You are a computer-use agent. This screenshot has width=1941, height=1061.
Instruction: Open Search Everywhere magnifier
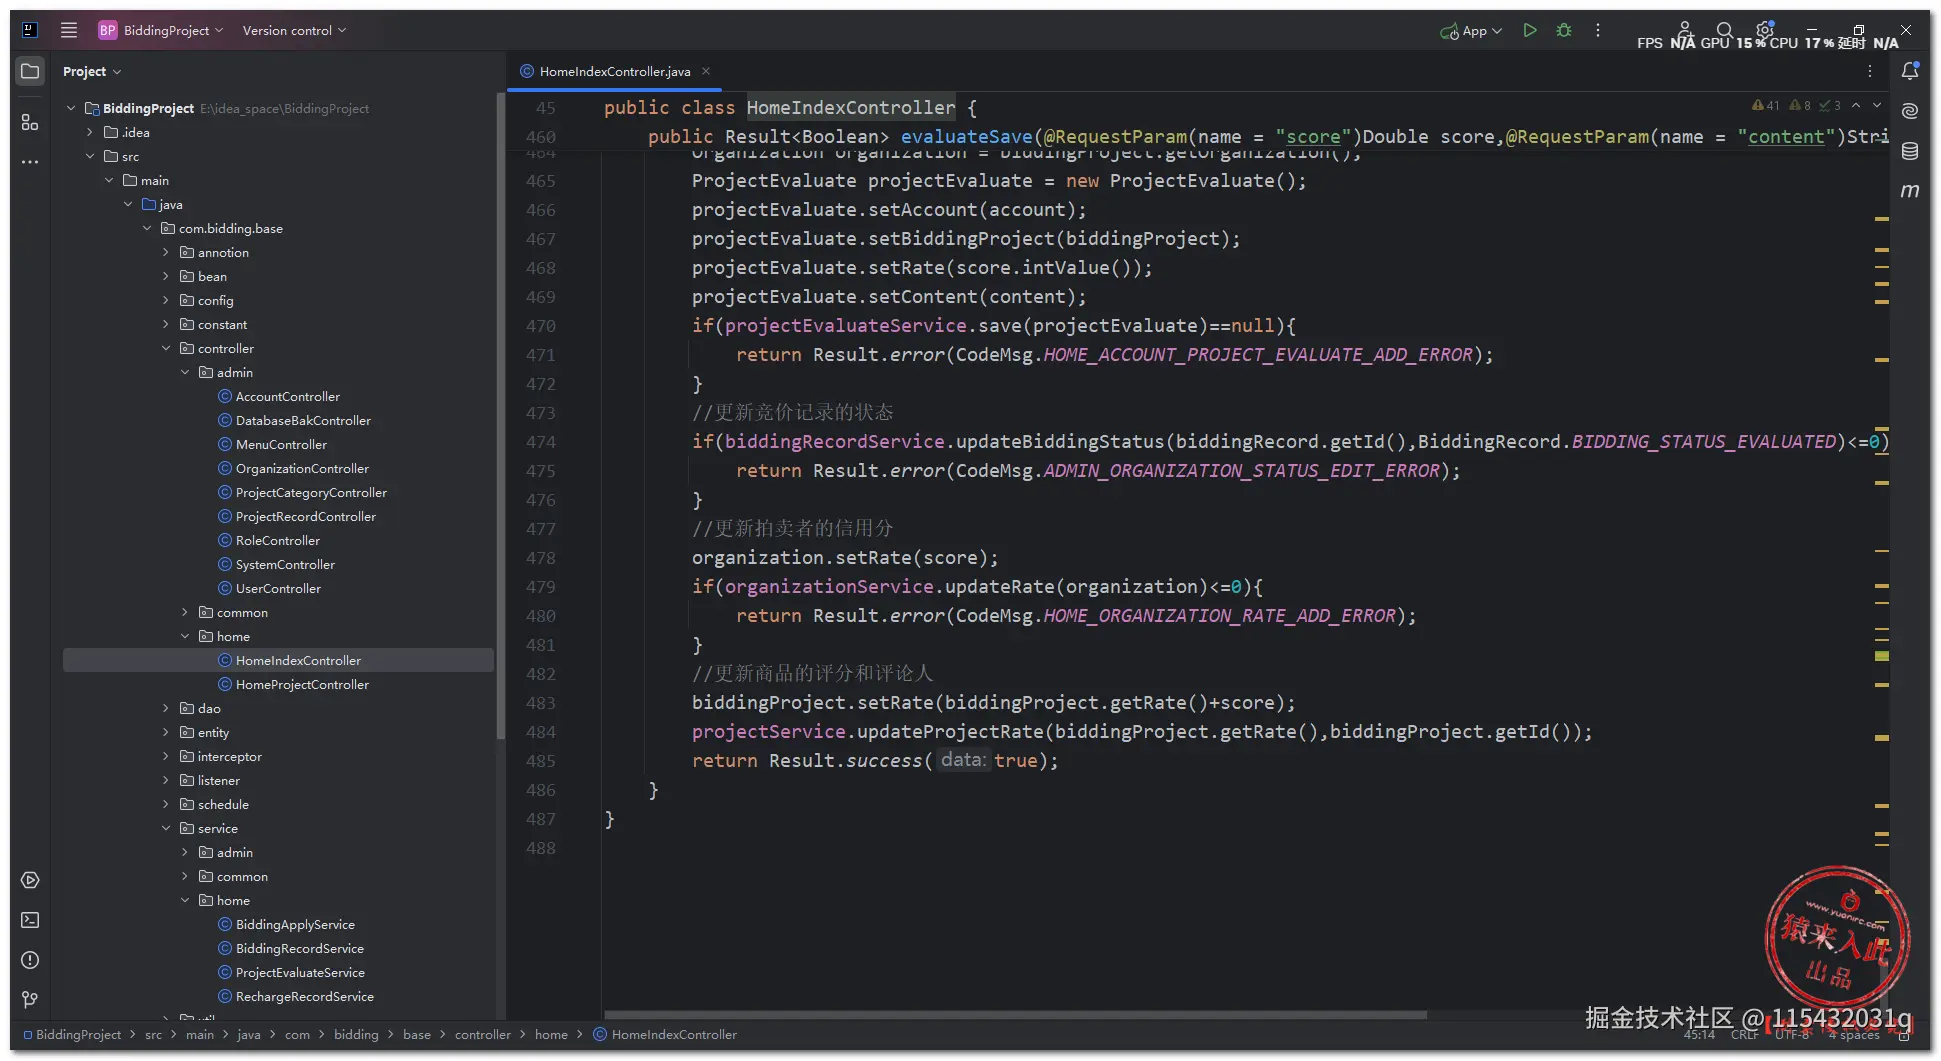pos(1725,30)
